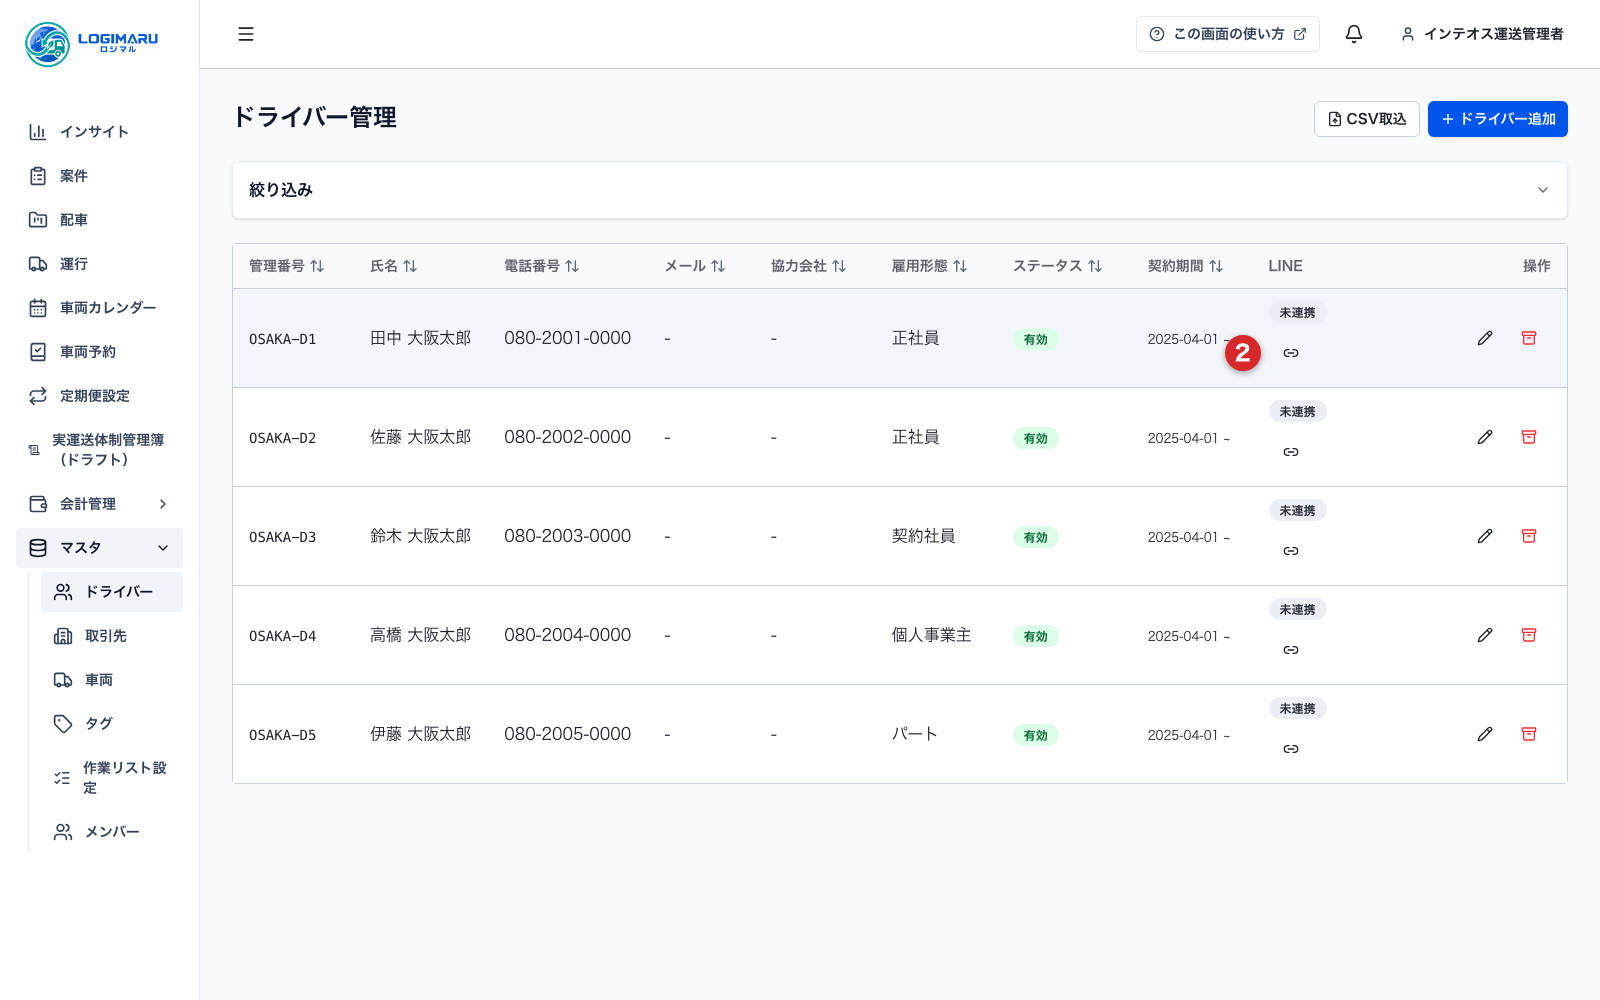Sort by 氏名 column
1600x1000 pixels.
pyautogui.click(x=394, y=266)
